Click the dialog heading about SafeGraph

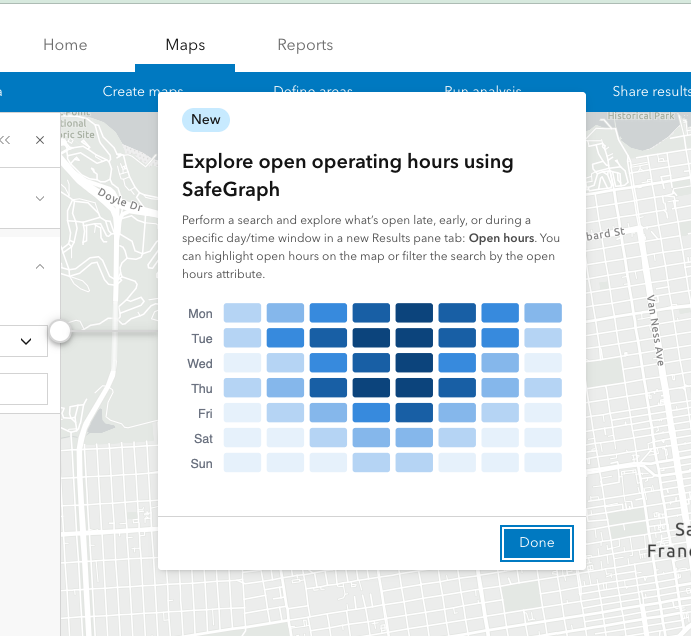tap(348, 175)
